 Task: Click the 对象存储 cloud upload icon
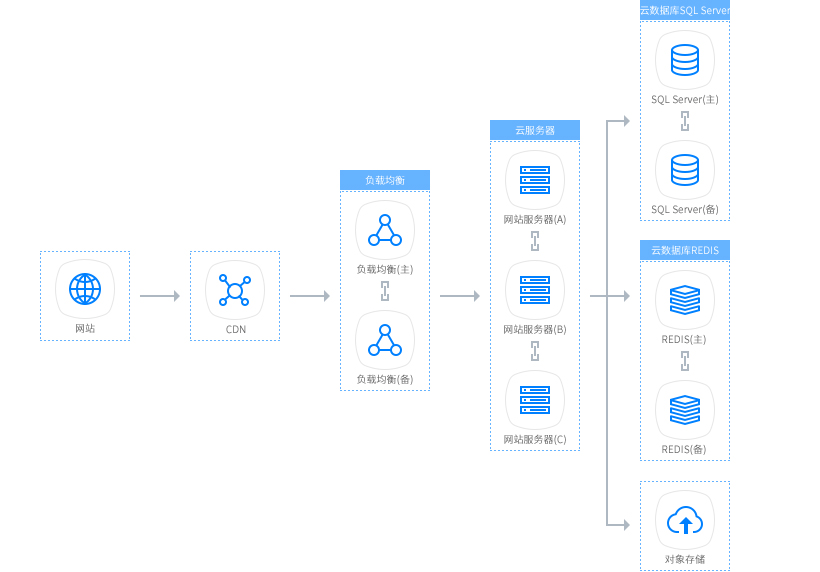(685, 520)
